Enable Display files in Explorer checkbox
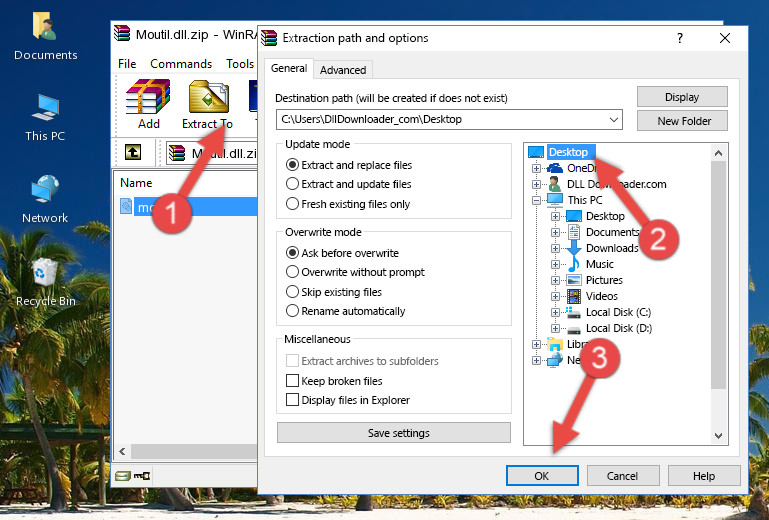The width and height of the screenshot is (769, 520). pos(292,400)
